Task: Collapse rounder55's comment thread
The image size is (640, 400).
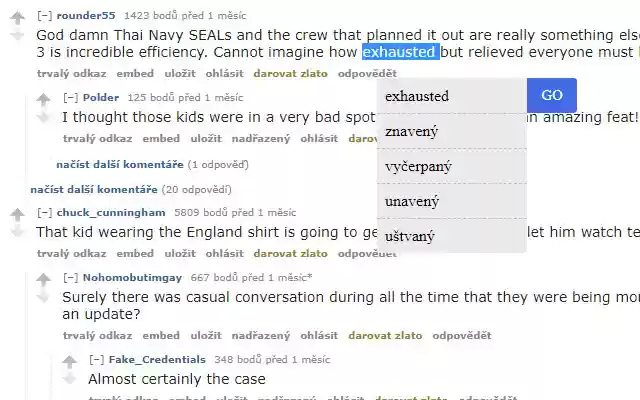Action: pos(44,16)
